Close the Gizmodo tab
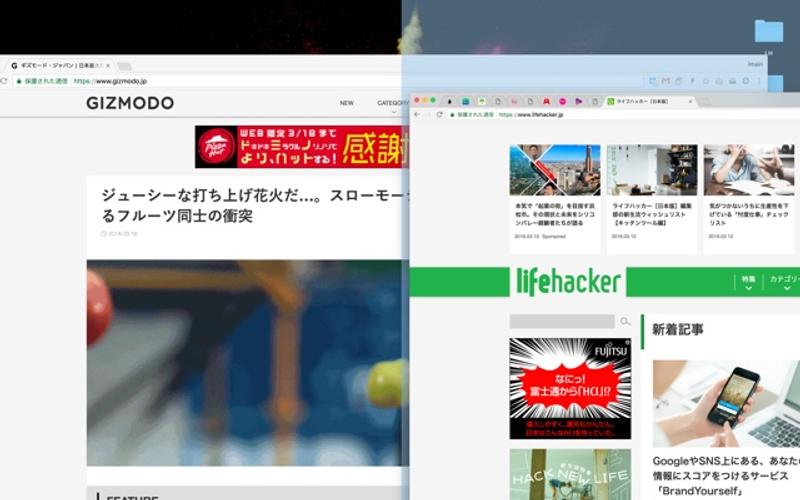This screenshot has height=500, width=800. click(x=108, y=66)
